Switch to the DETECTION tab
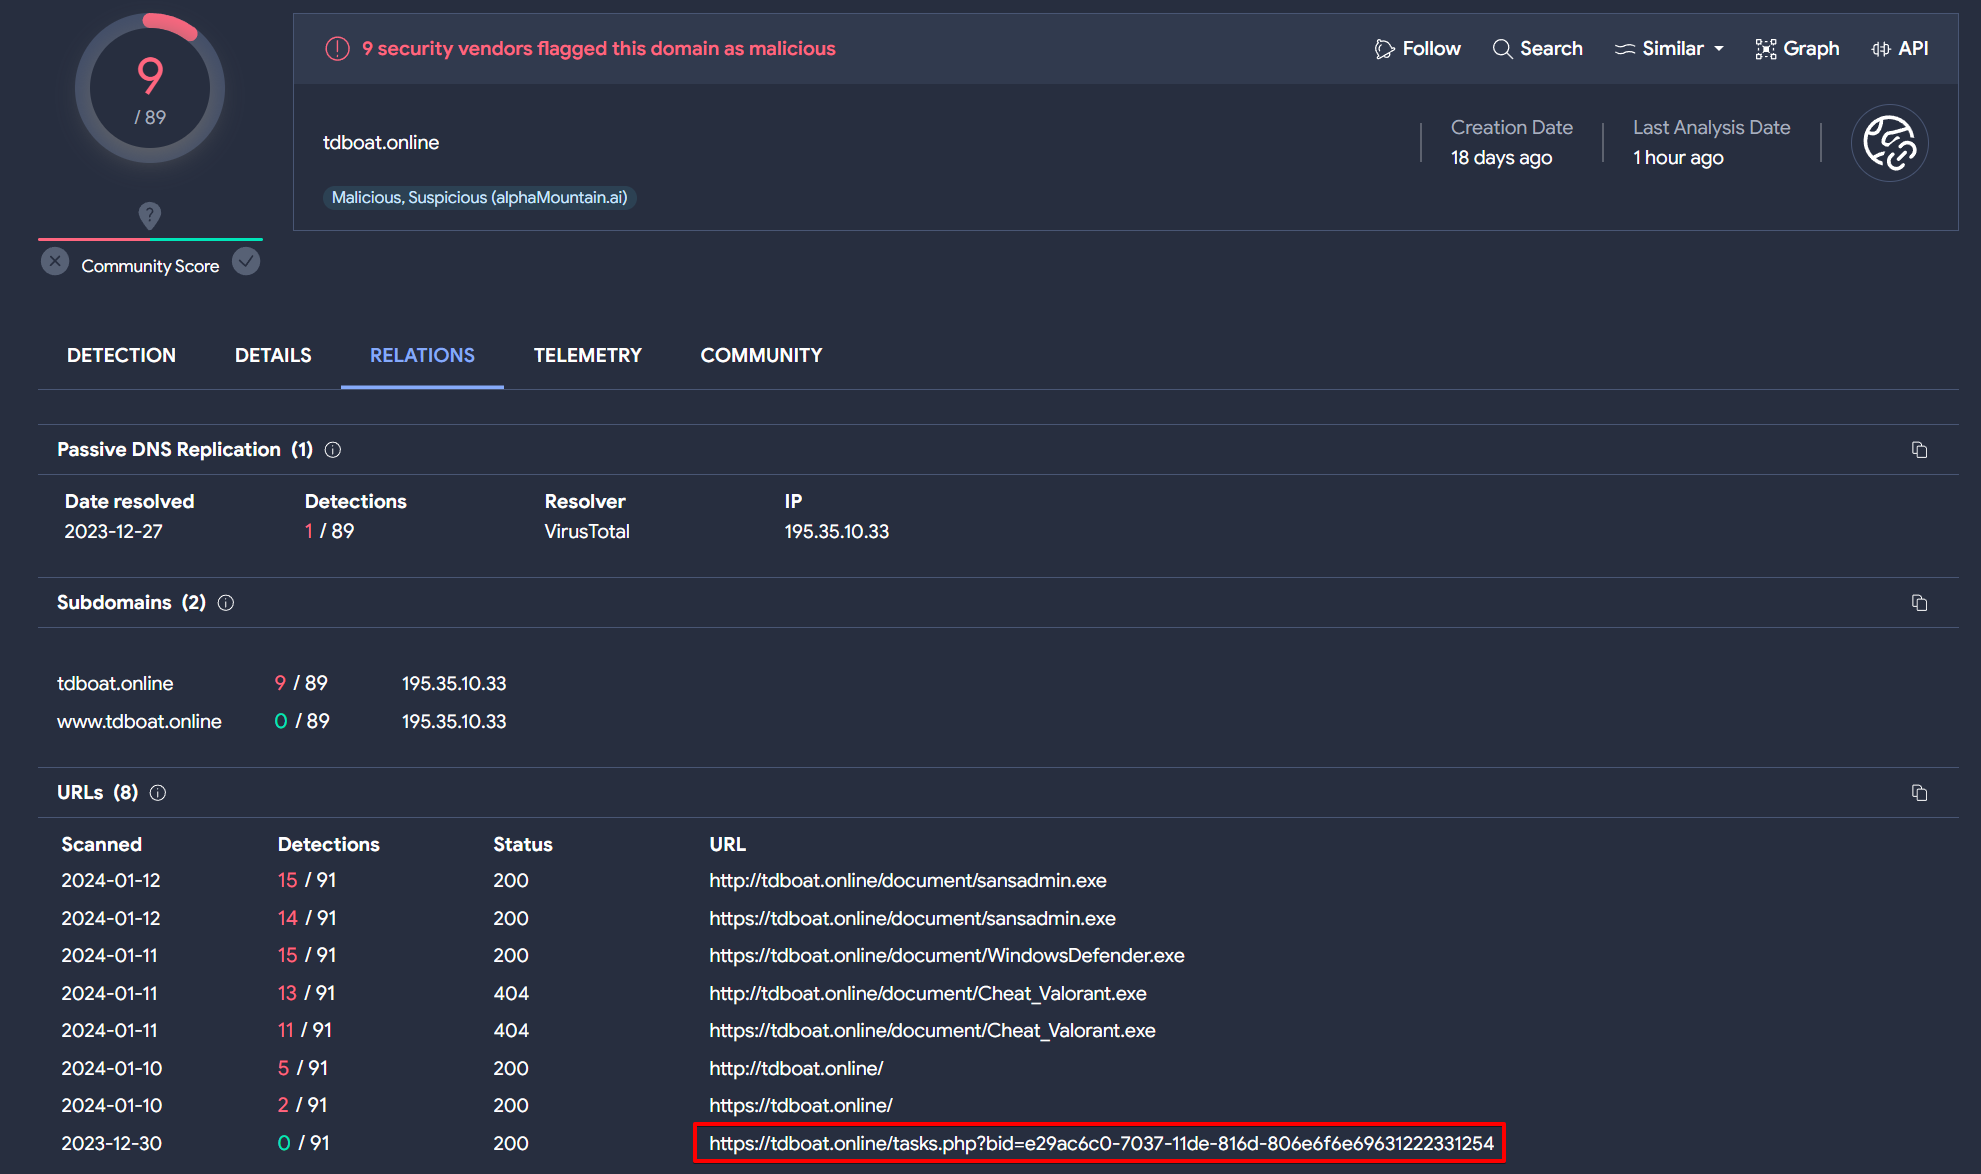The height and width of the screenshot is (1174, 1981). pos(121,356)
